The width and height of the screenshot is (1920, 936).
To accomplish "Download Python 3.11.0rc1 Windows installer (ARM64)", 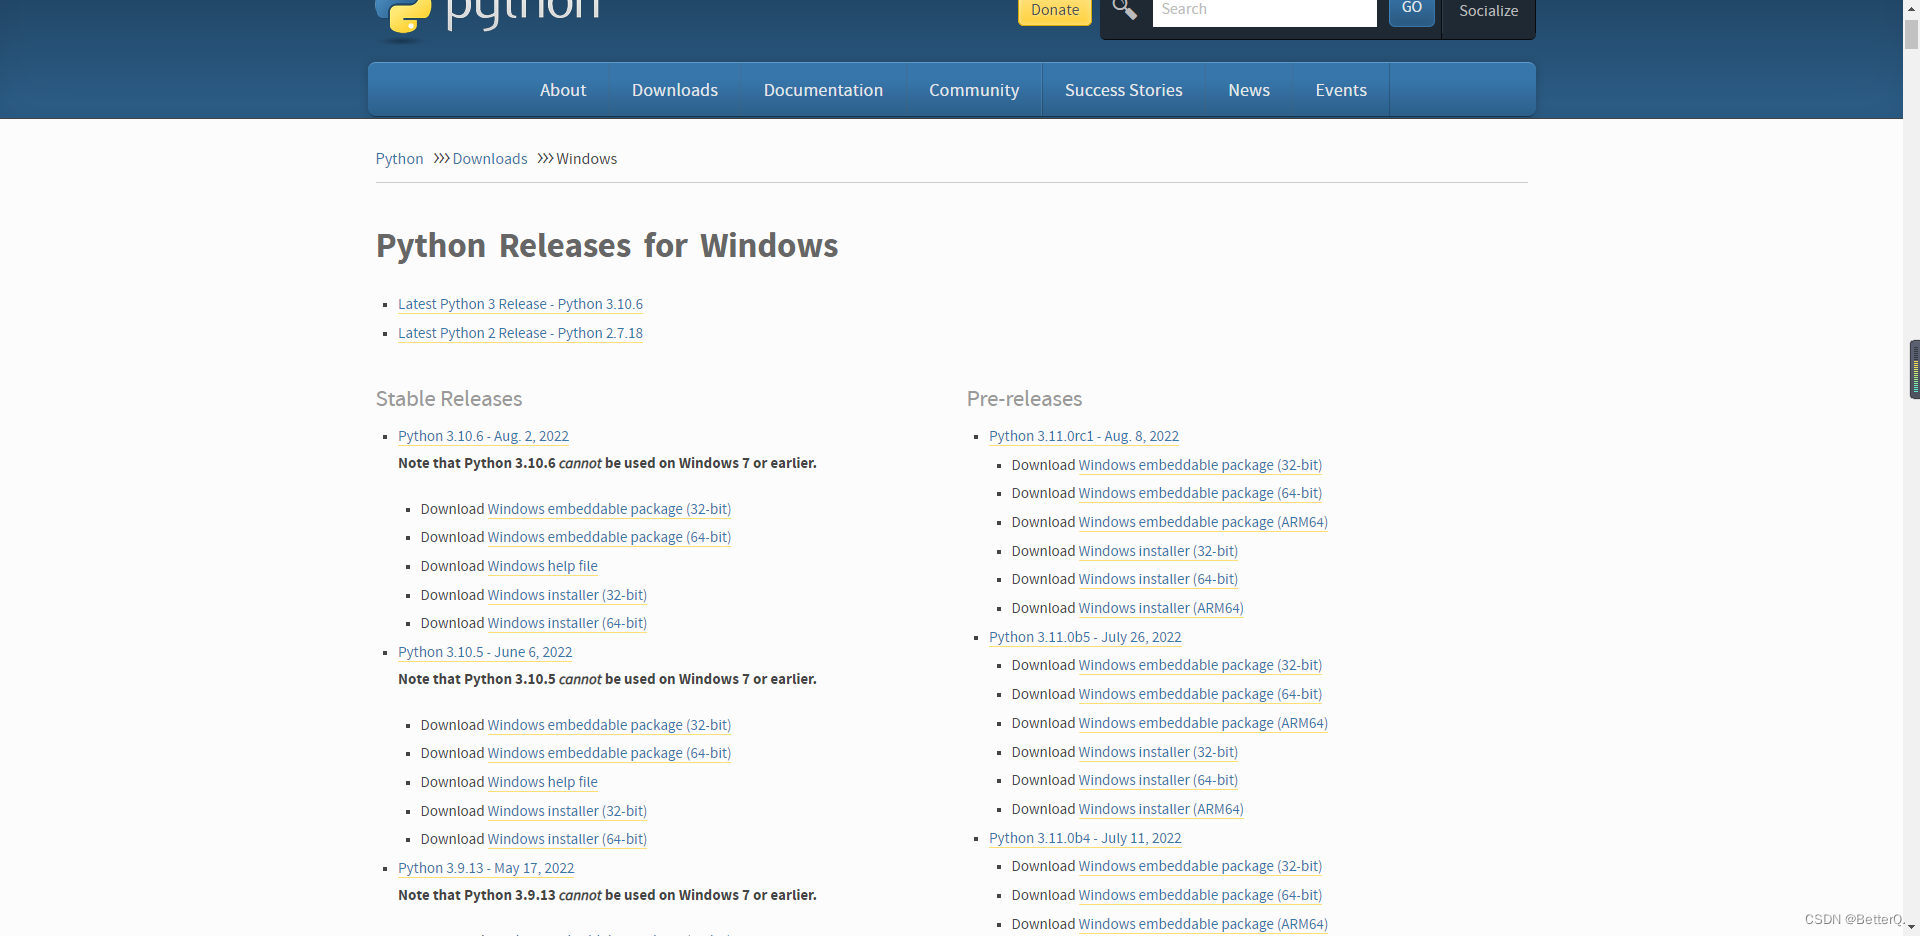I will pos(1161,608).
